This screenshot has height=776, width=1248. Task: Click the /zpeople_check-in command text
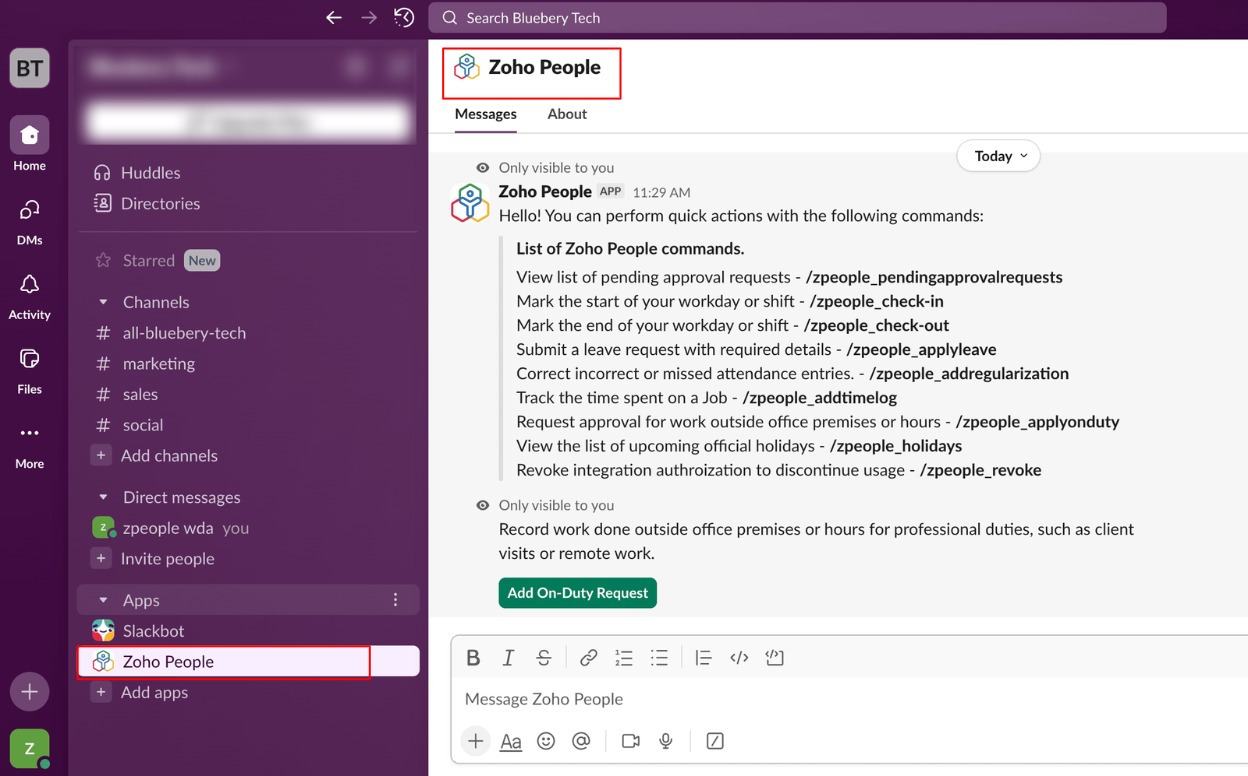[876, 301]
